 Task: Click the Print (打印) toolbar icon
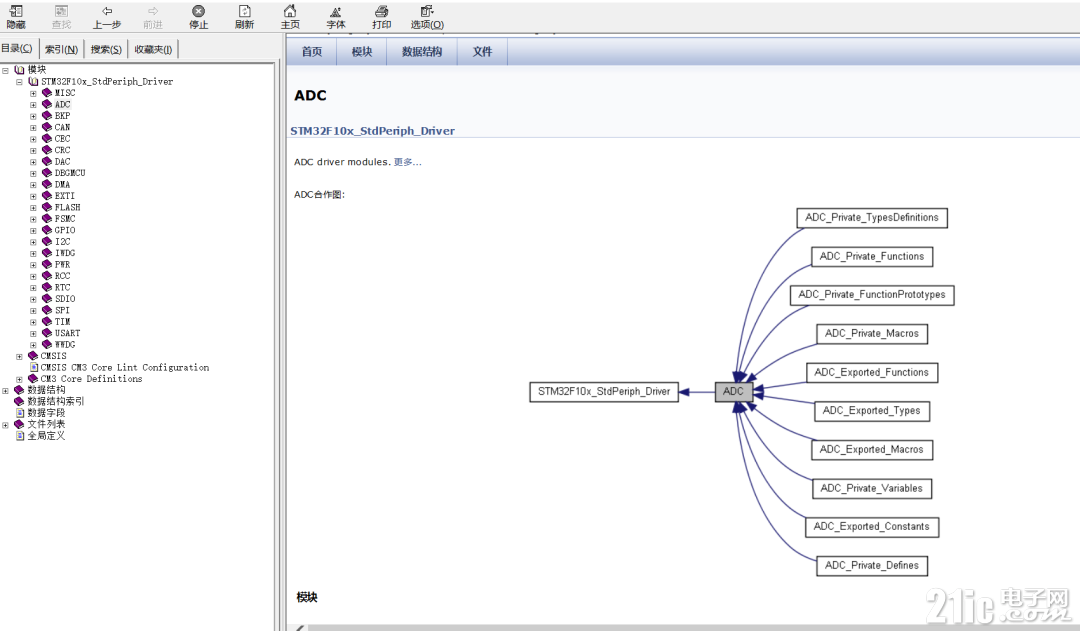[x=382, y=12]
